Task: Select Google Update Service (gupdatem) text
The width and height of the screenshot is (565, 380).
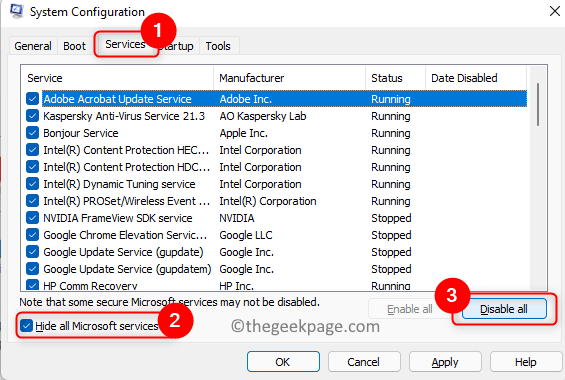Action: pyautogui.click(x=127, y=269)
